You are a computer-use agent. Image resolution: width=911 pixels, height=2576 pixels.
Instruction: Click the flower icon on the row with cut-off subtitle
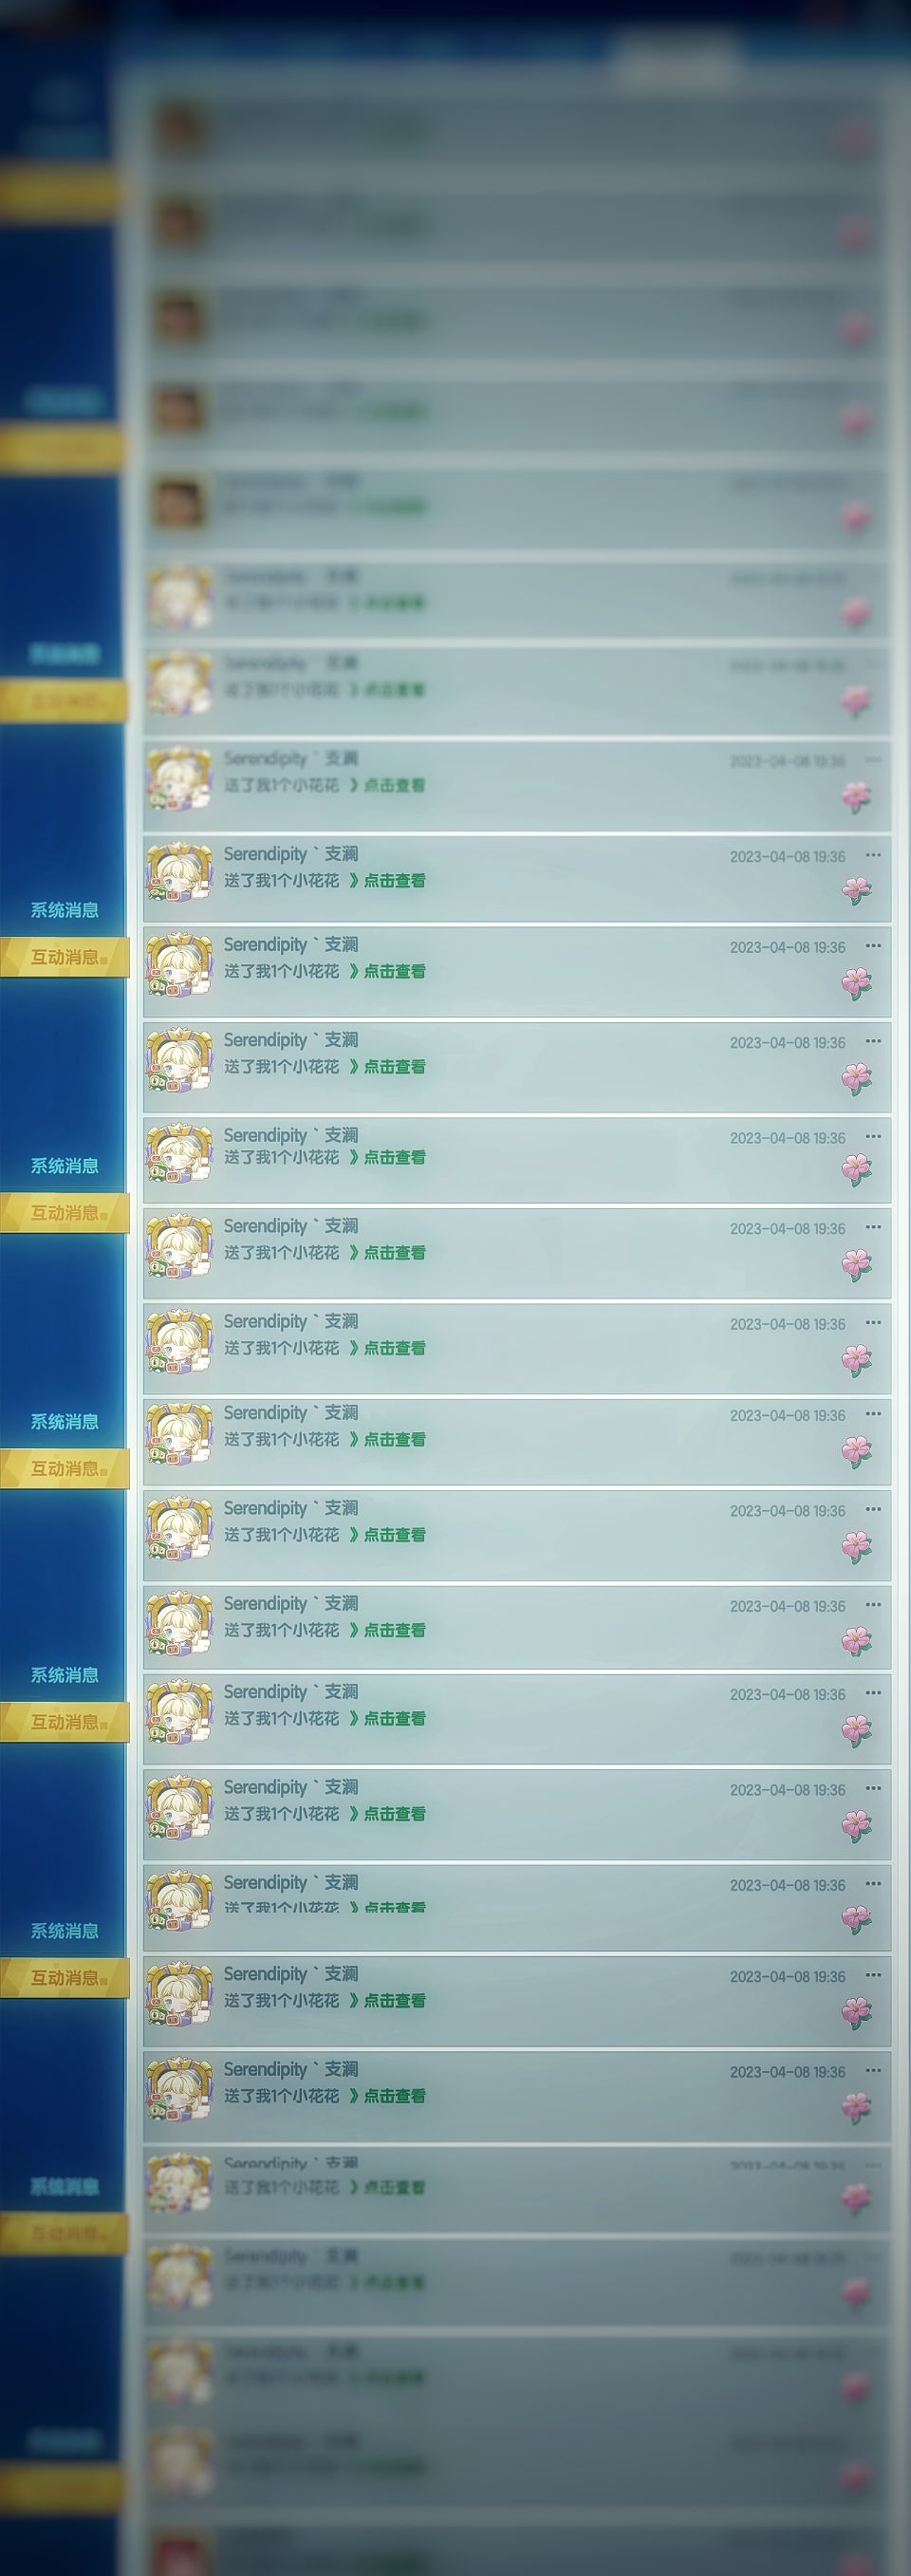(856, 1917)
